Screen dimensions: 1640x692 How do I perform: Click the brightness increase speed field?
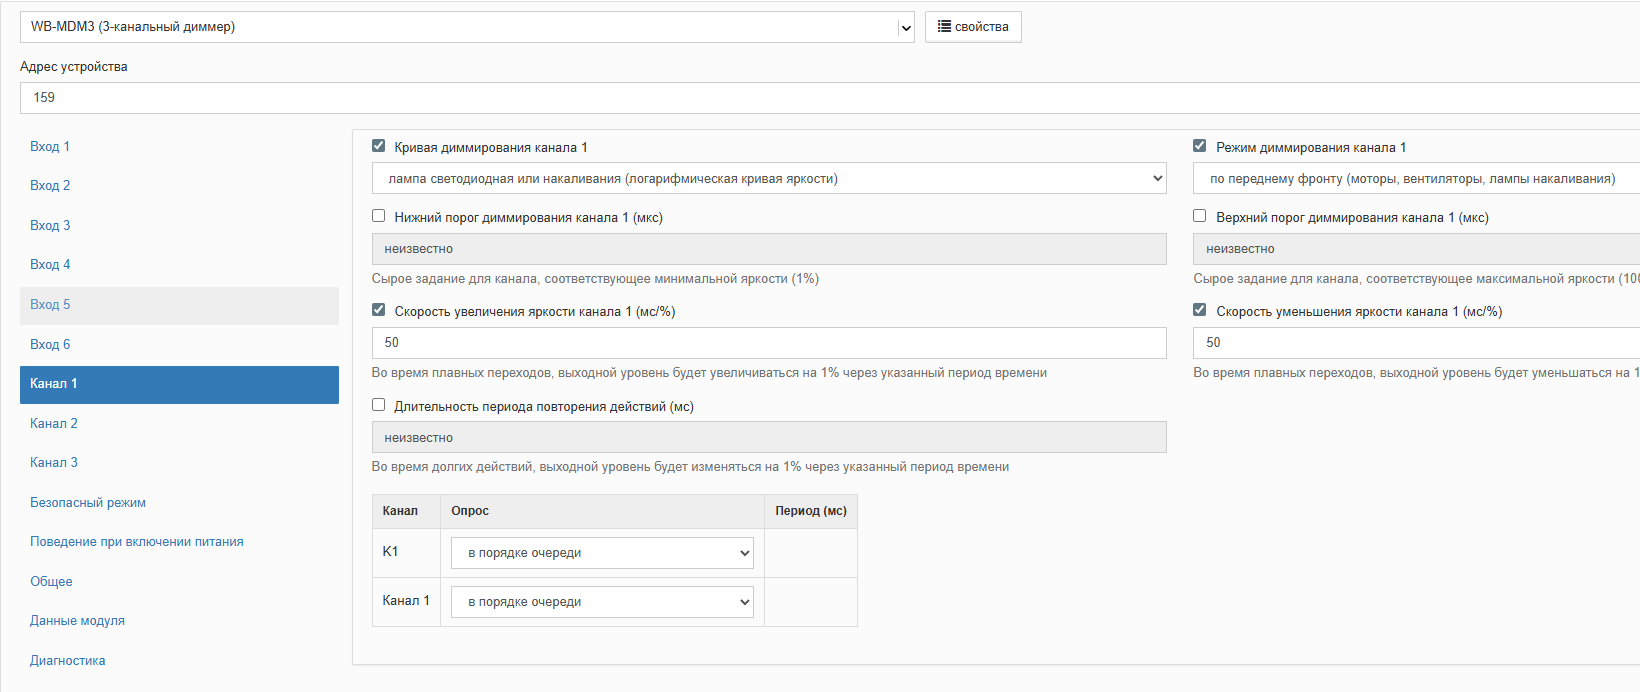click(x=768, y=343)
